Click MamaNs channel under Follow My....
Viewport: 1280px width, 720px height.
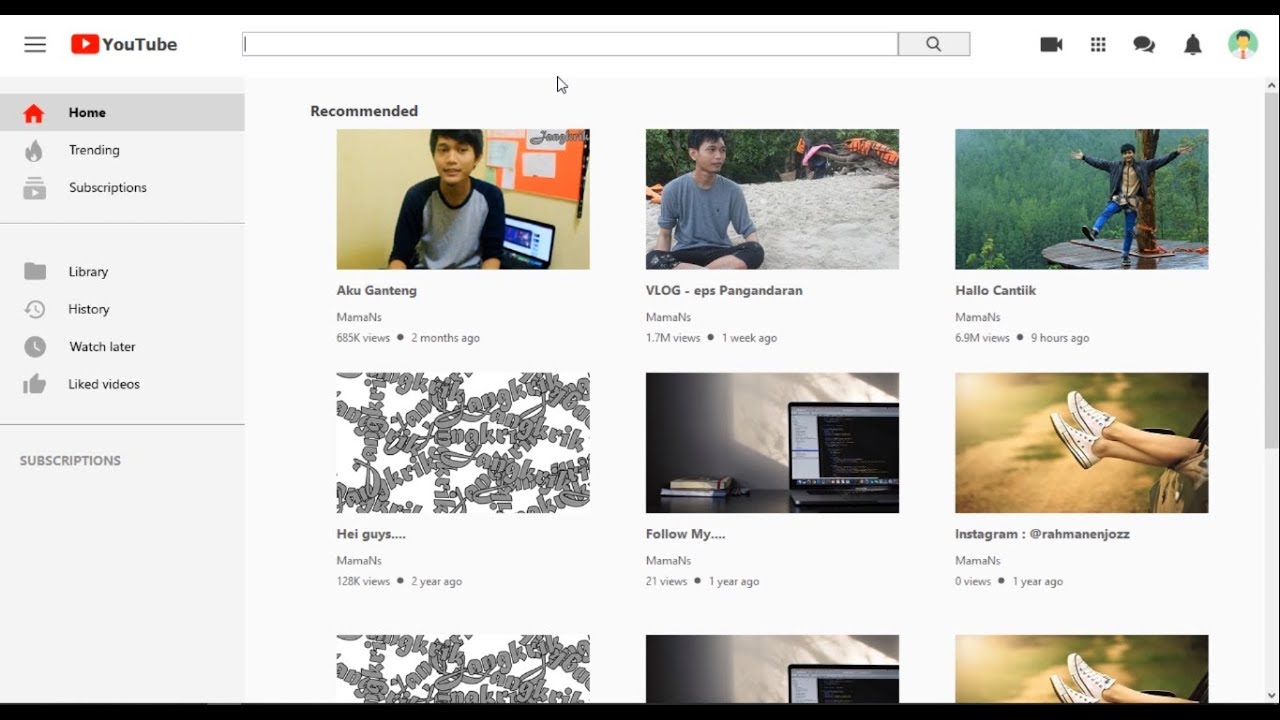(x=668, y=561)
